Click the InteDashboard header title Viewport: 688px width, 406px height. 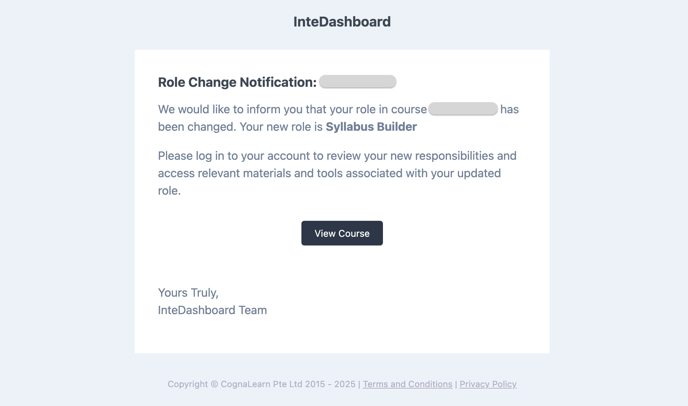pos(342,22)
